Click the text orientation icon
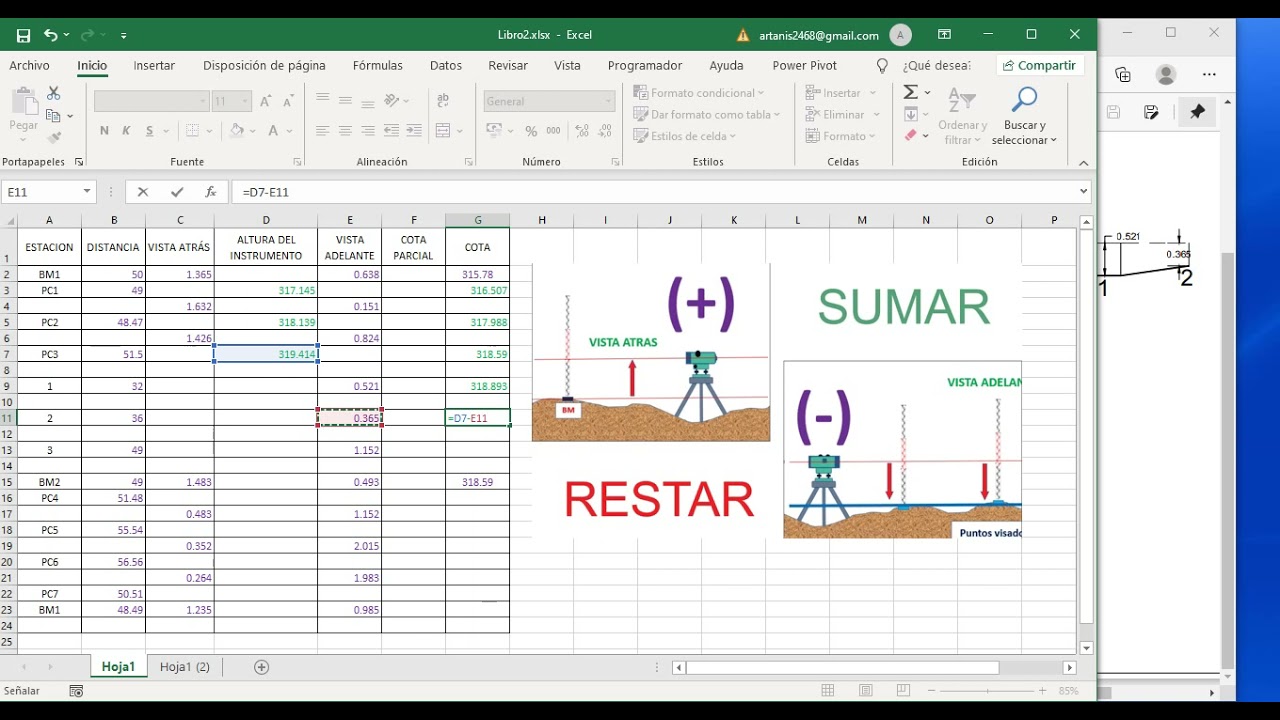Screen dimensions: 1280x720 (x=392, y=100)
